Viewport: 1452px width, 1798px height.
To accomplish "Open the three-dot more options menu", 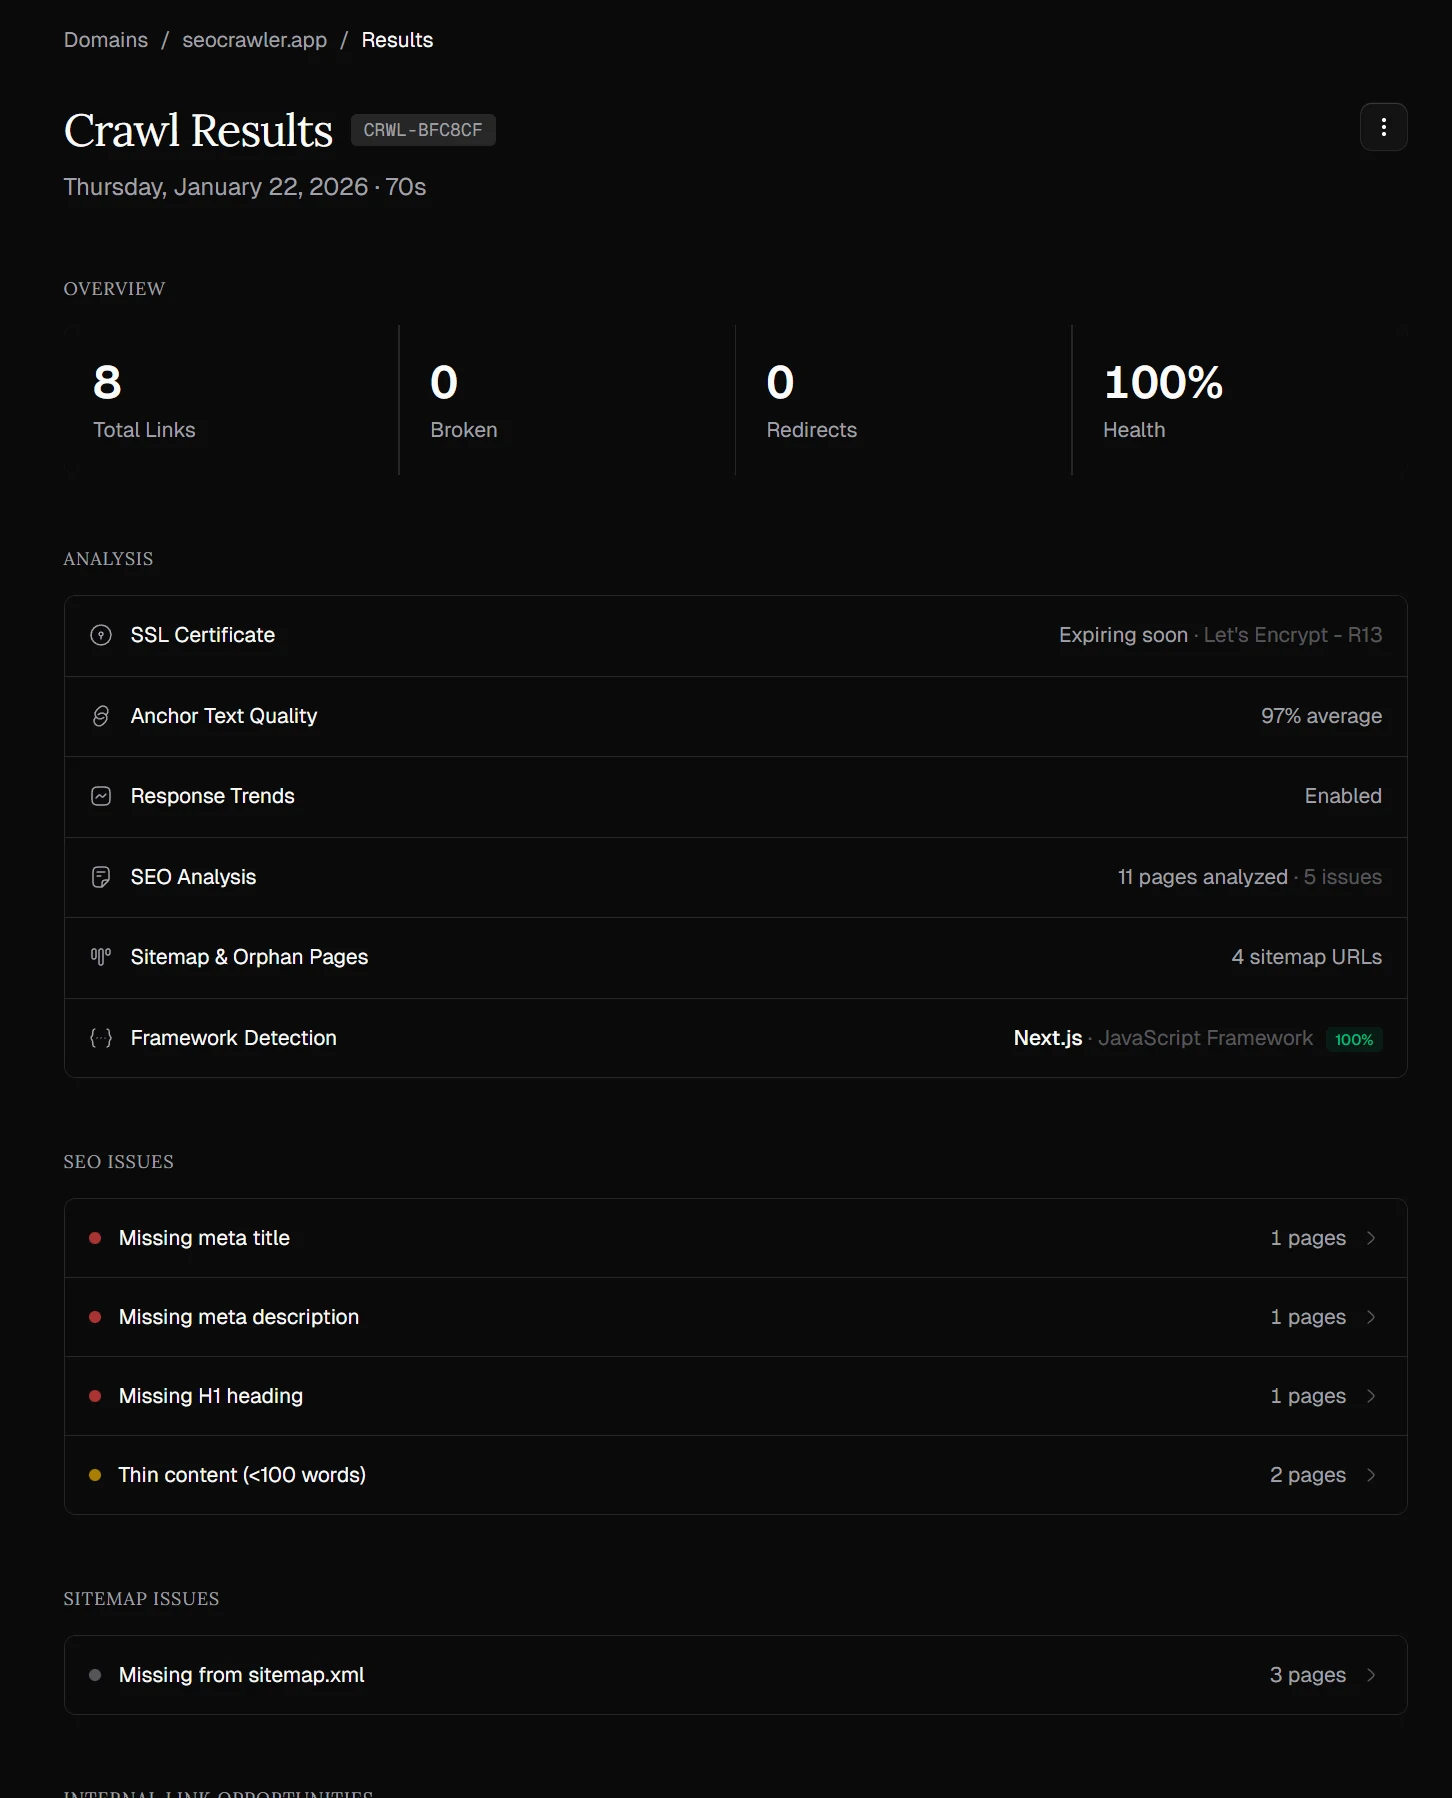I will [x=1383, y=127].
